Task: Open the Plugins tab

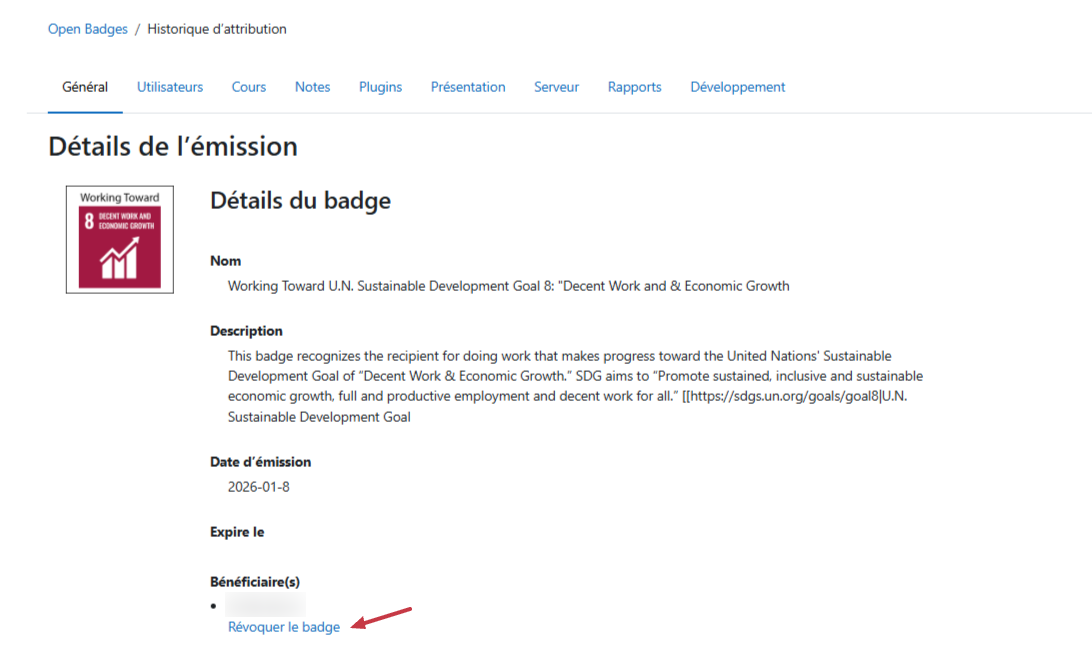Action: (x=380, y=87)
